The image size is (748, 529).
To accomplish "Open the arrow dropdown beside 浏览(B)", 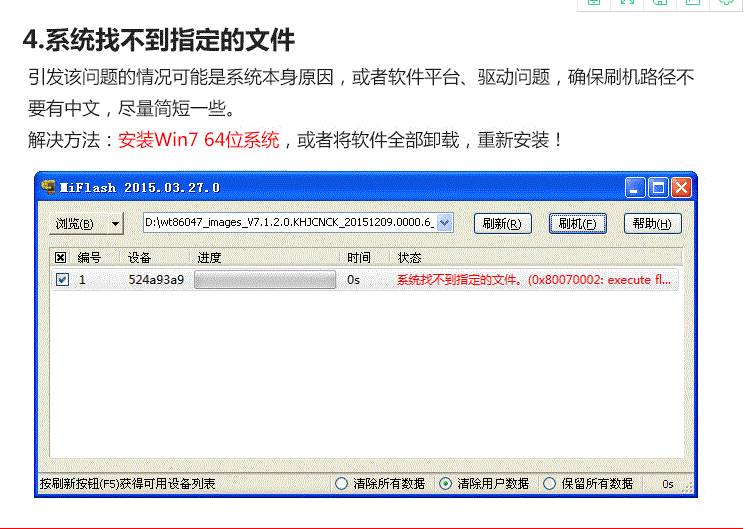I will click(115, 223).
